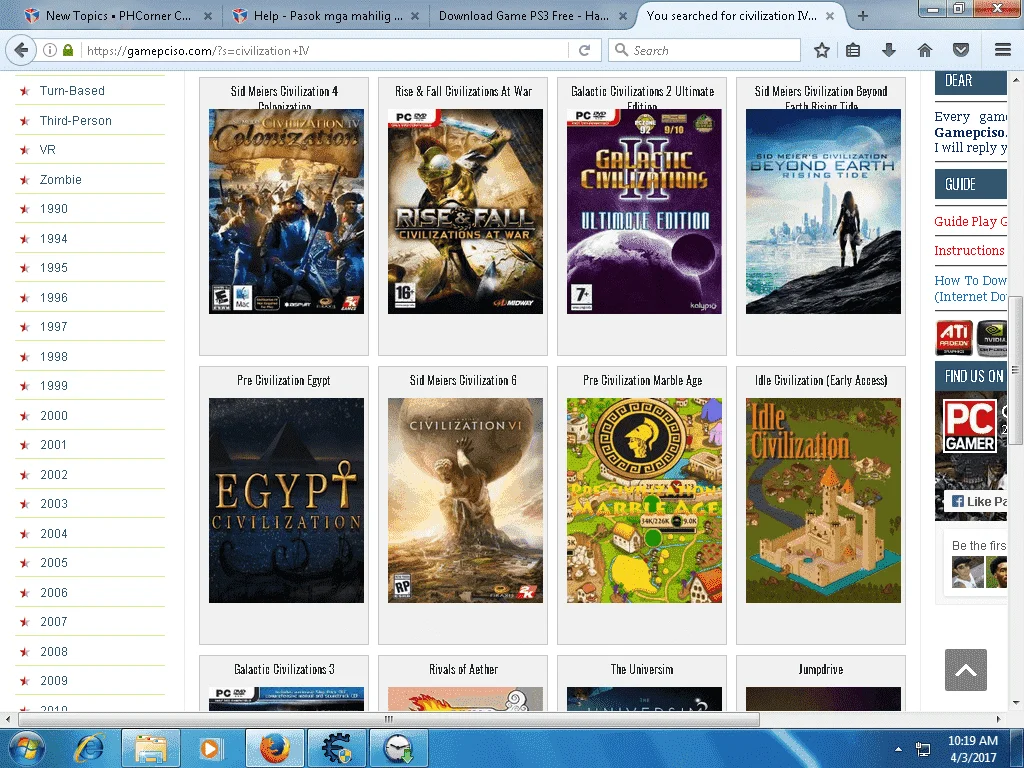1024x768 pixels.
Task: Click the Pocket save icon
Action: pos(960,50)
